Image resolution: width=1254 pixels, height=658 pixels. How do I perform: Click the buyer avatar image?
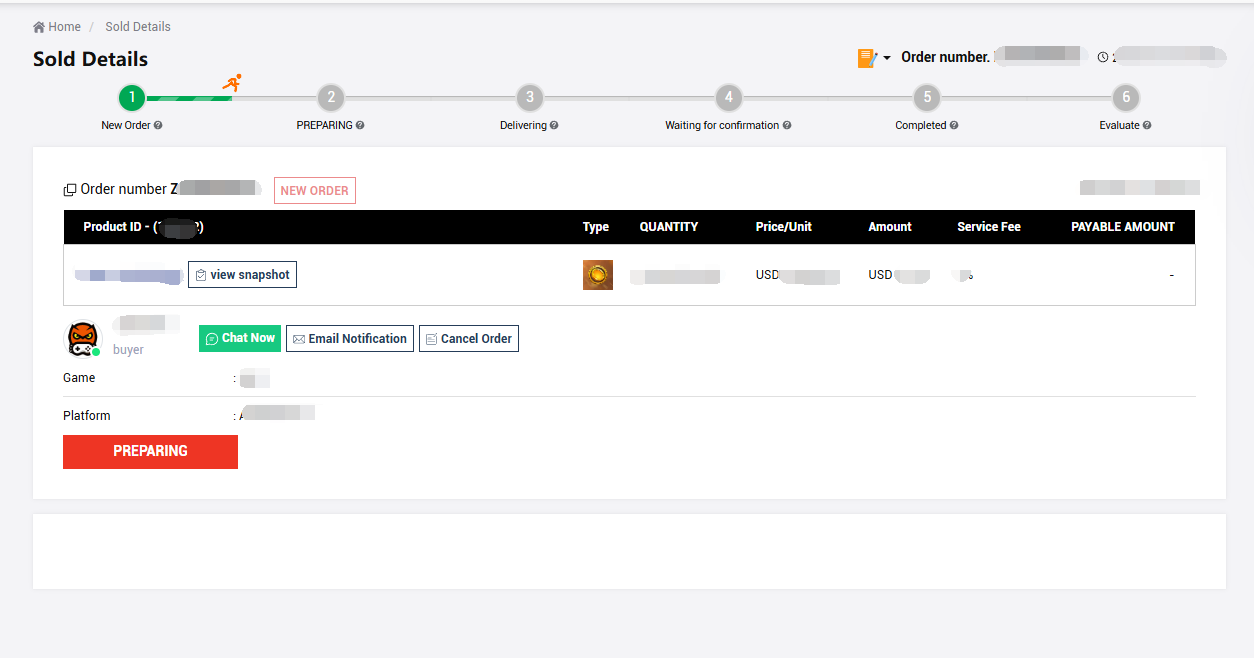tap(83, 339)
